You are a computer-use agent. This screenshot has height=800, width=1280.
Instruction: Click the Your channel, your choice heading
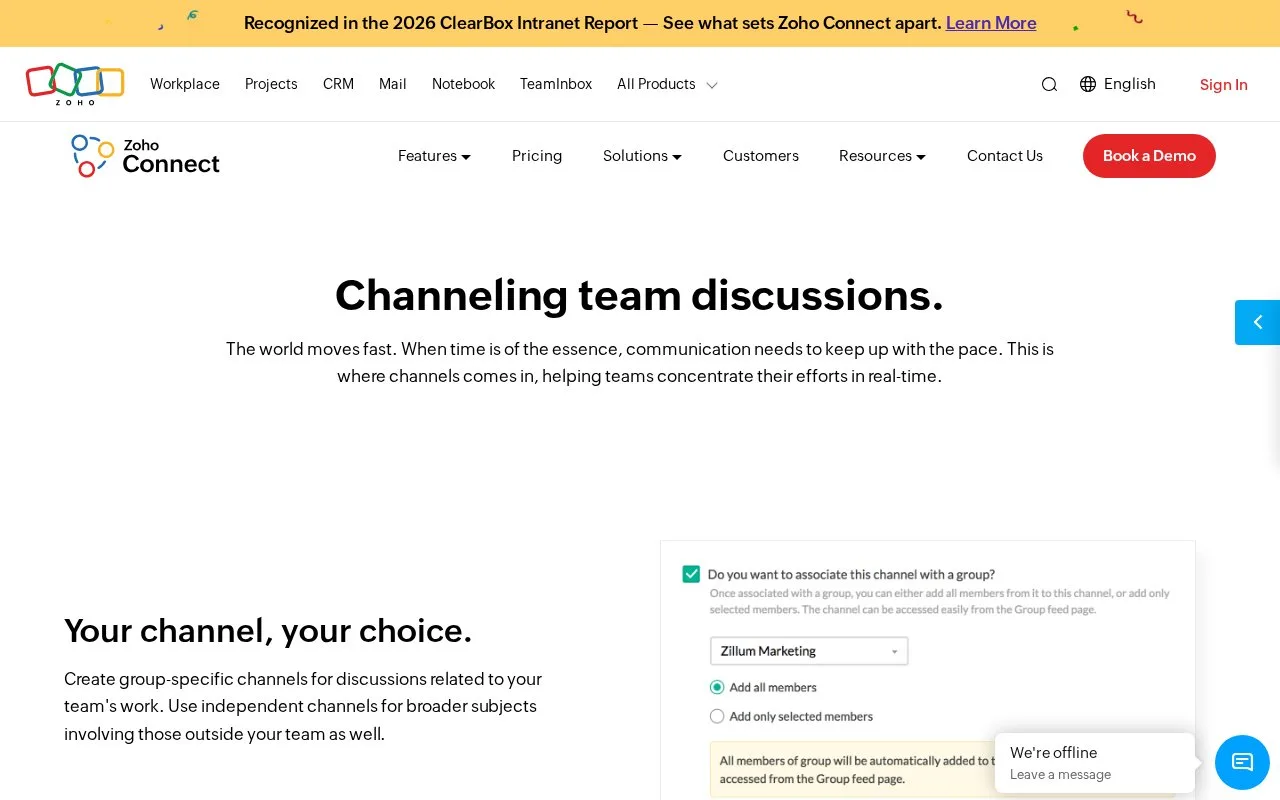coord(268,631)
